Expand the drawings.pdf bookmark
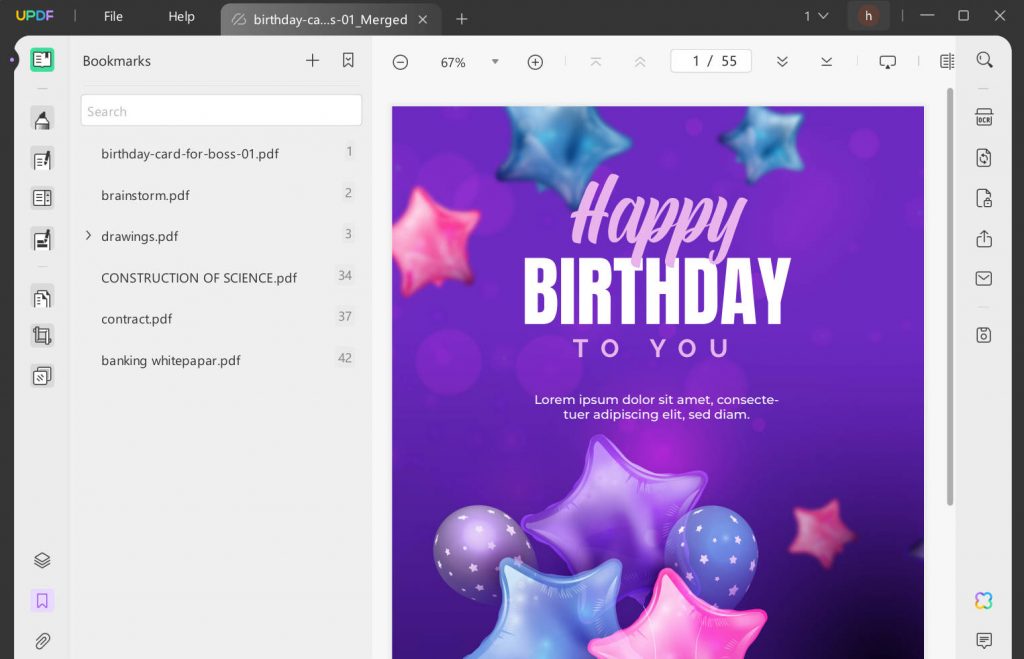 [x=88, y=236]
